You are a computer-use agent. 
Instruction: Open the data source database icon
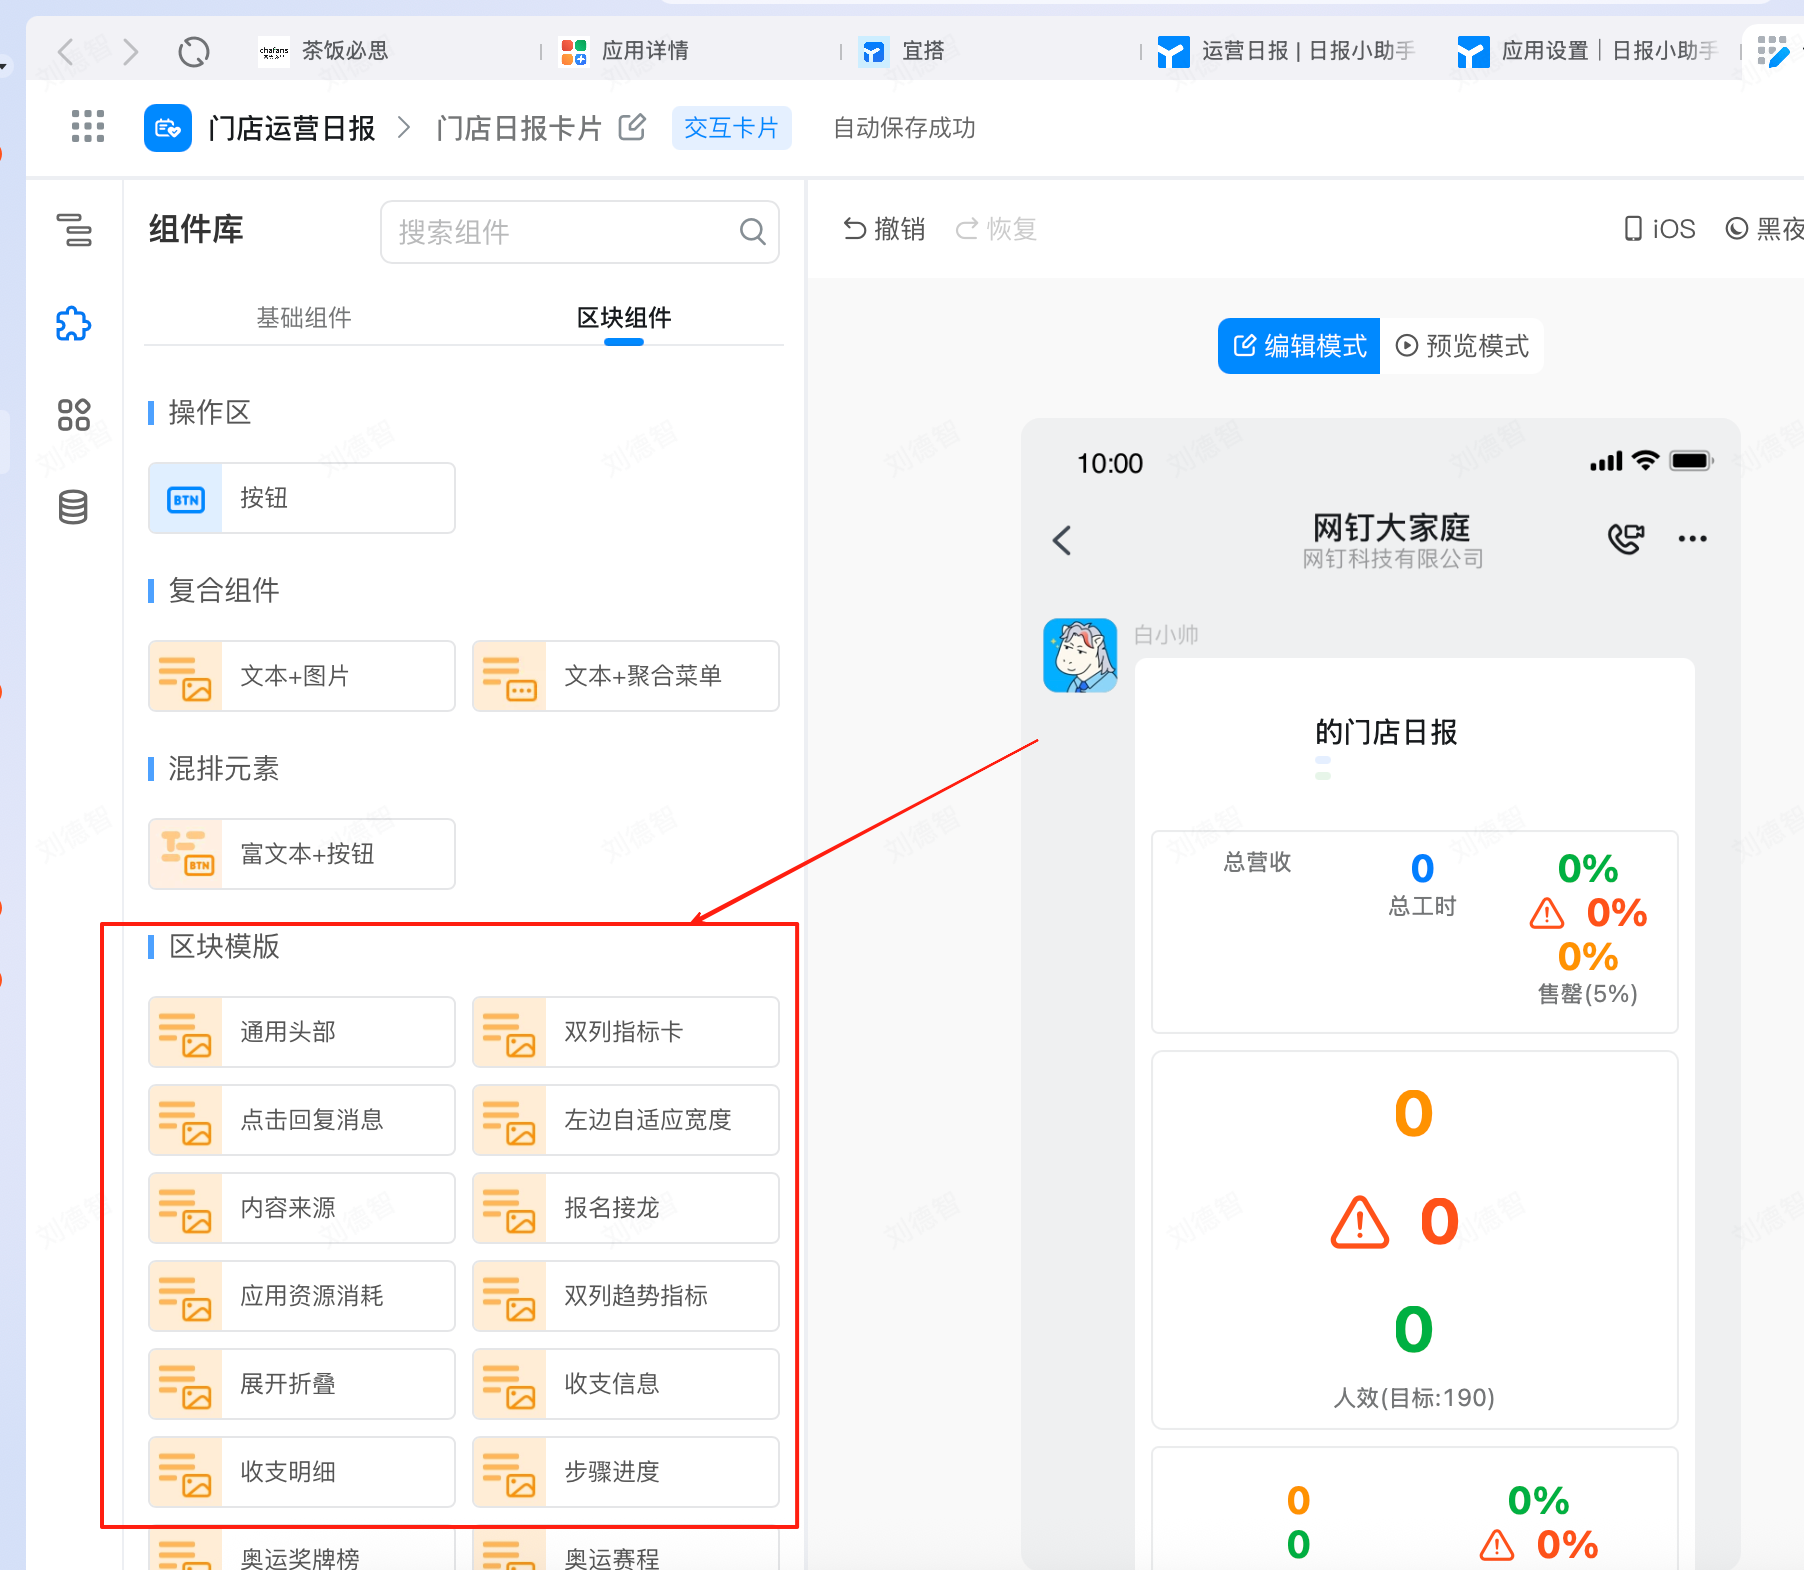click(x=73, y=507)
